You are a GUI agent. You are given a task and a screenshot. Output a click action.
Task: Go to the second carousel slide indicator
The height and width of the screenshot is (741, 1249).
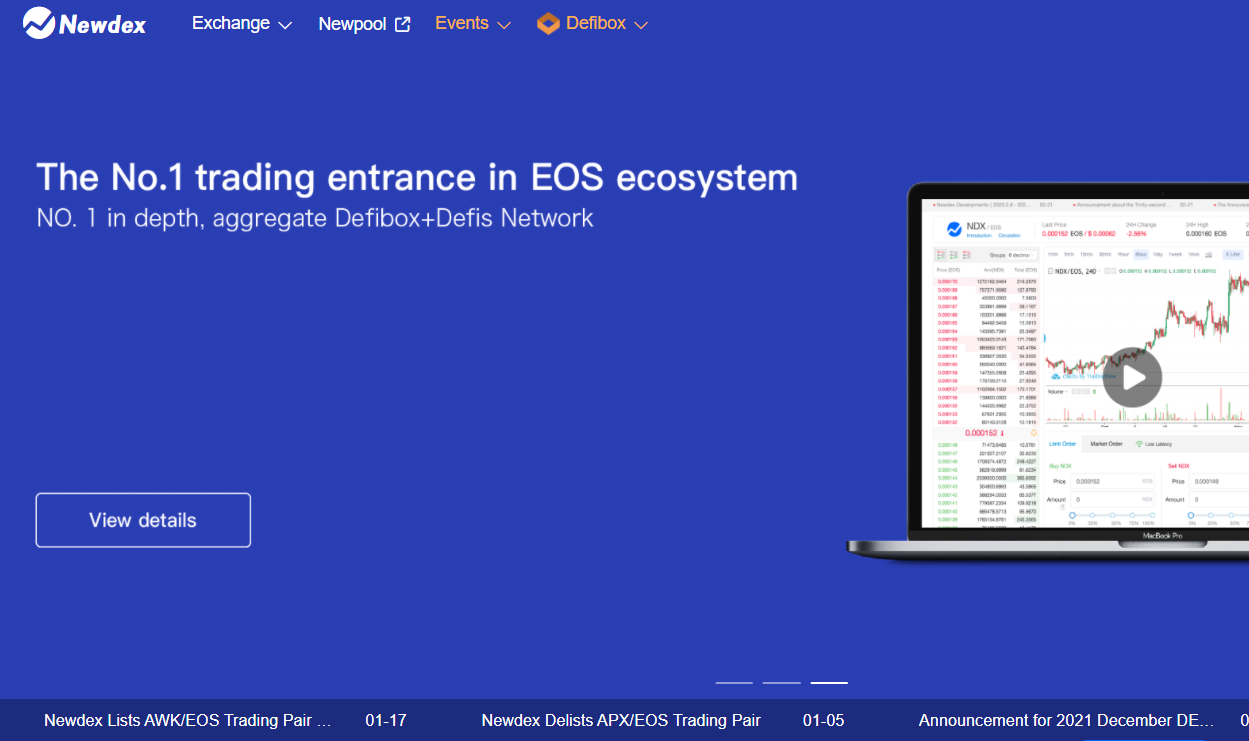click(781, 682)
